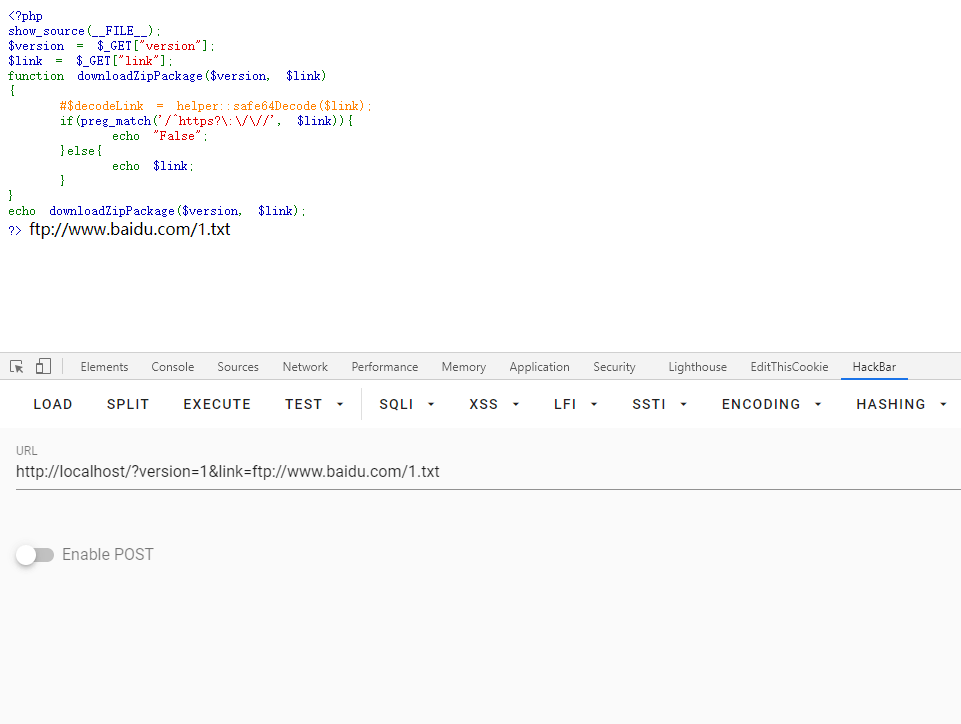
Task: Switch to the Elements tab
Action: (x=104, y=367)
